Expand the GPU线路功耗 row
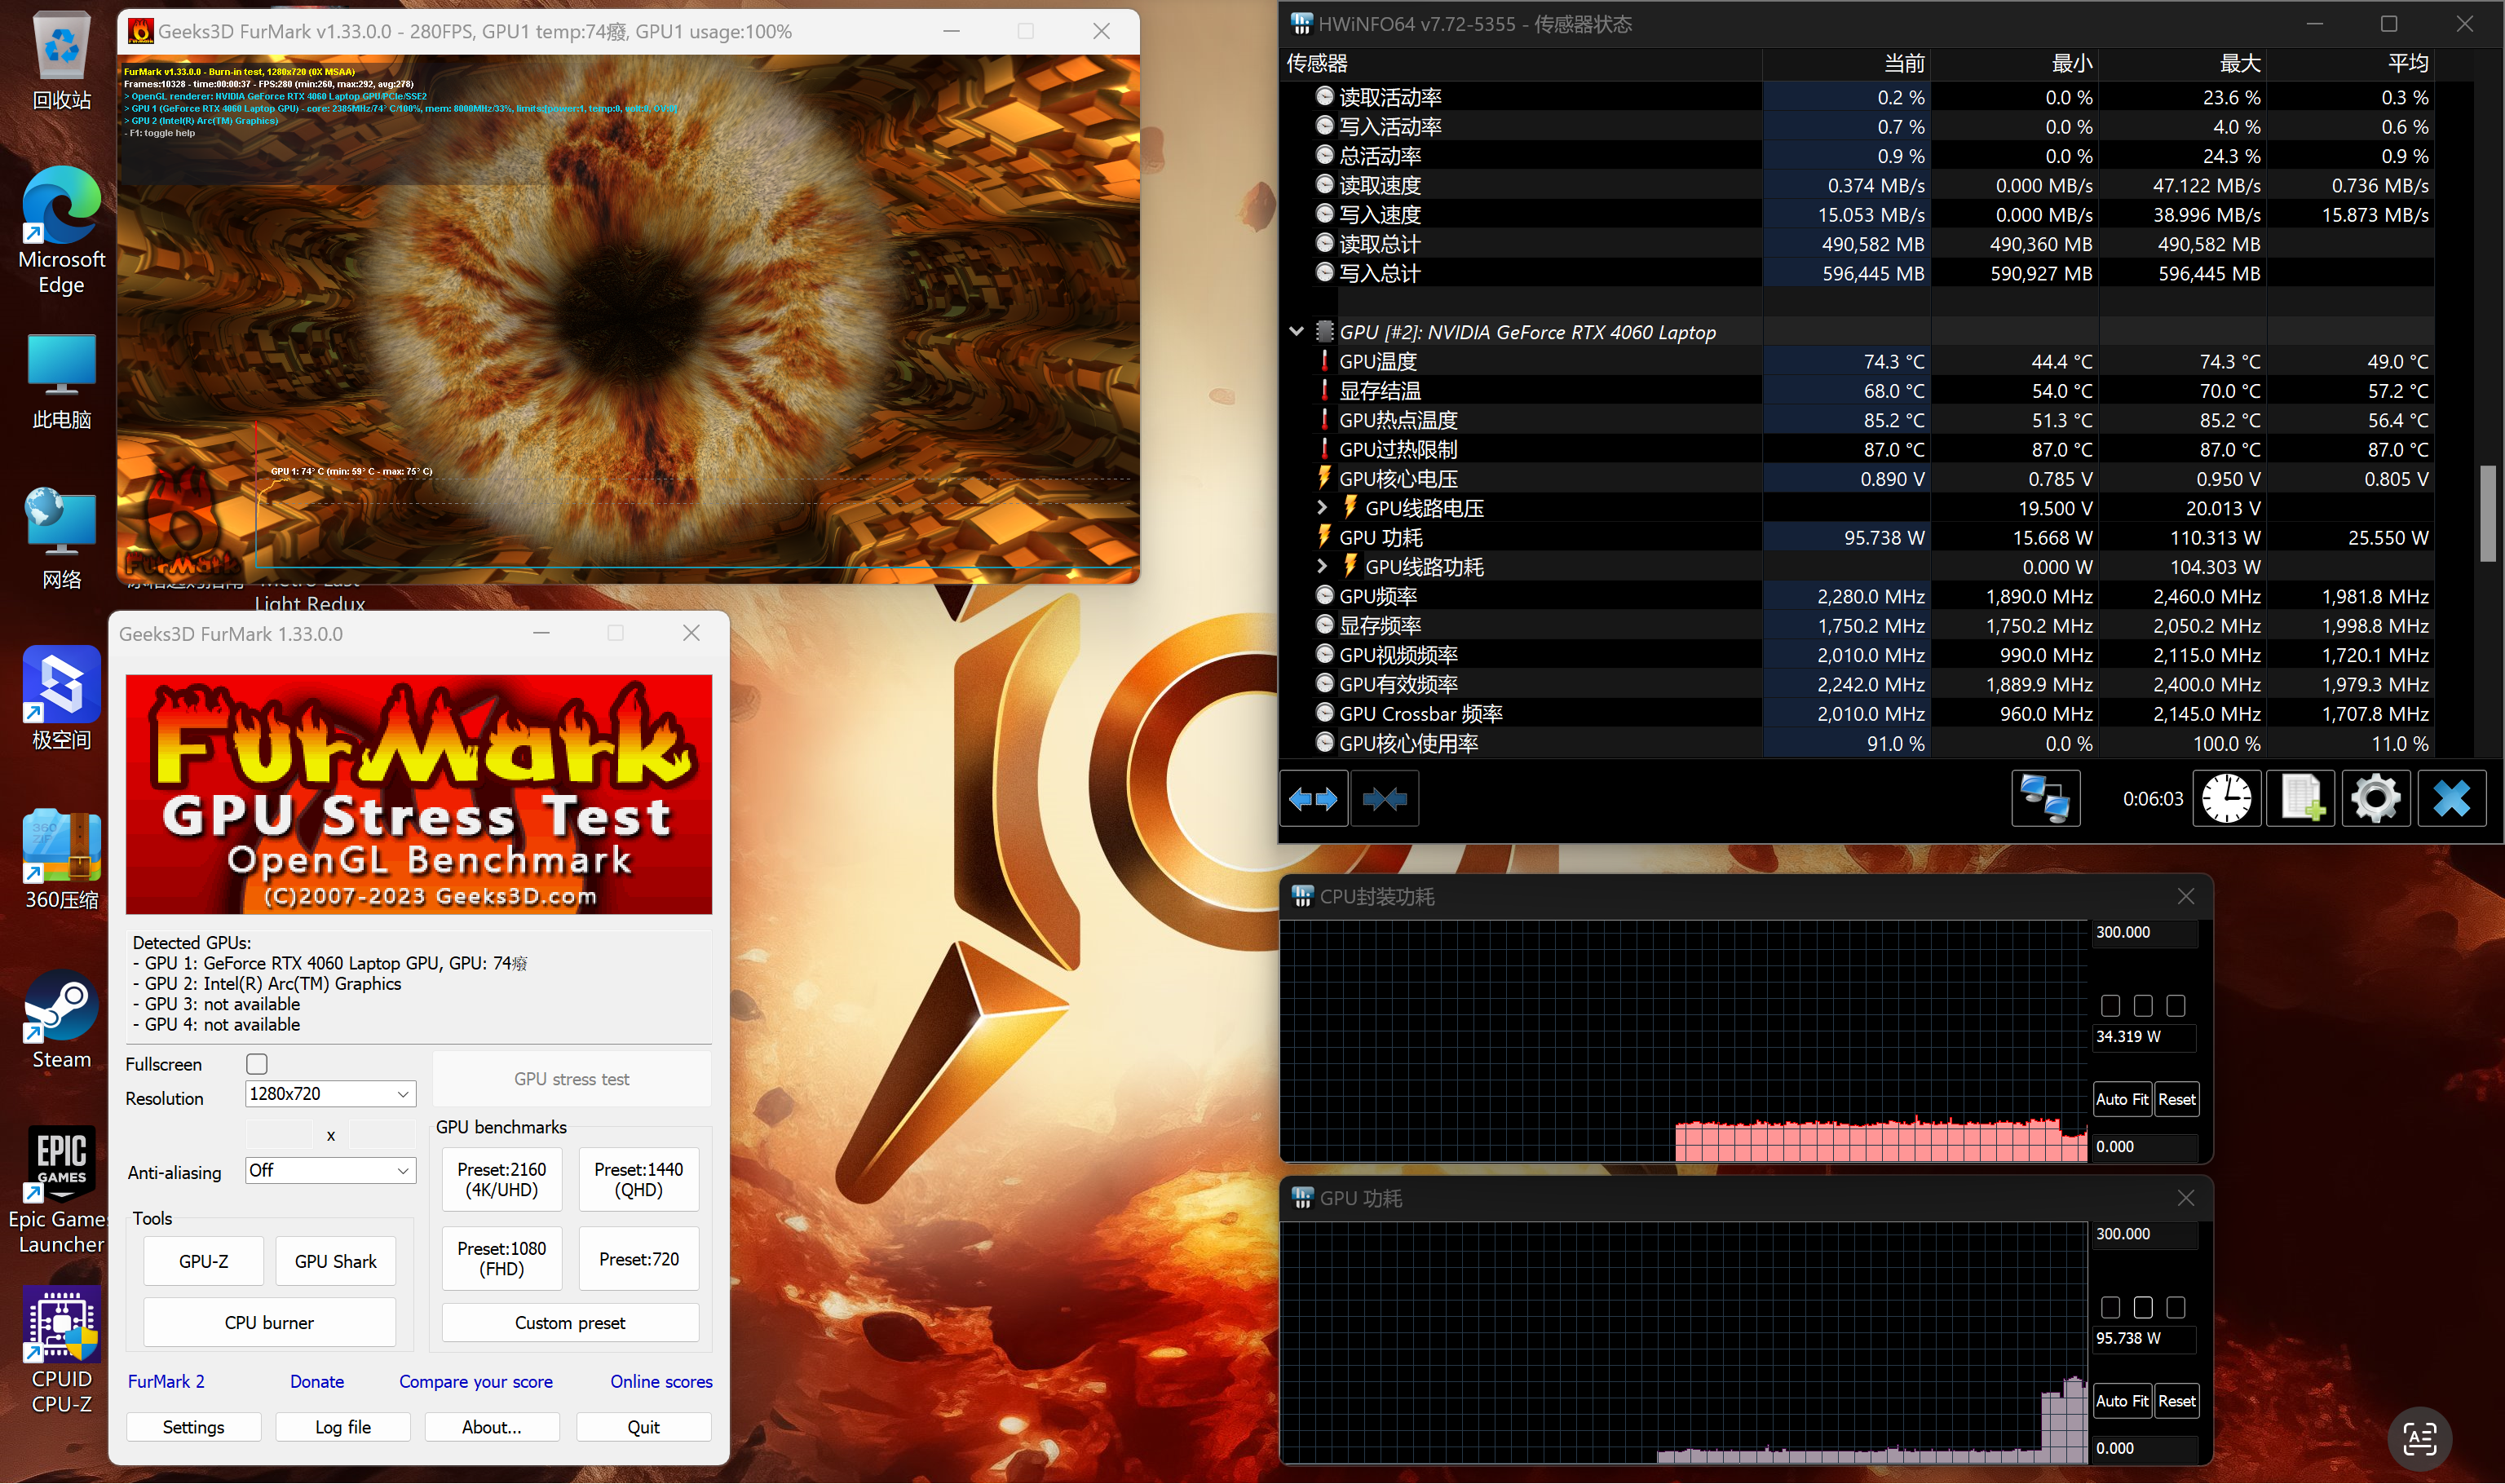 [x=1322, y=567]
